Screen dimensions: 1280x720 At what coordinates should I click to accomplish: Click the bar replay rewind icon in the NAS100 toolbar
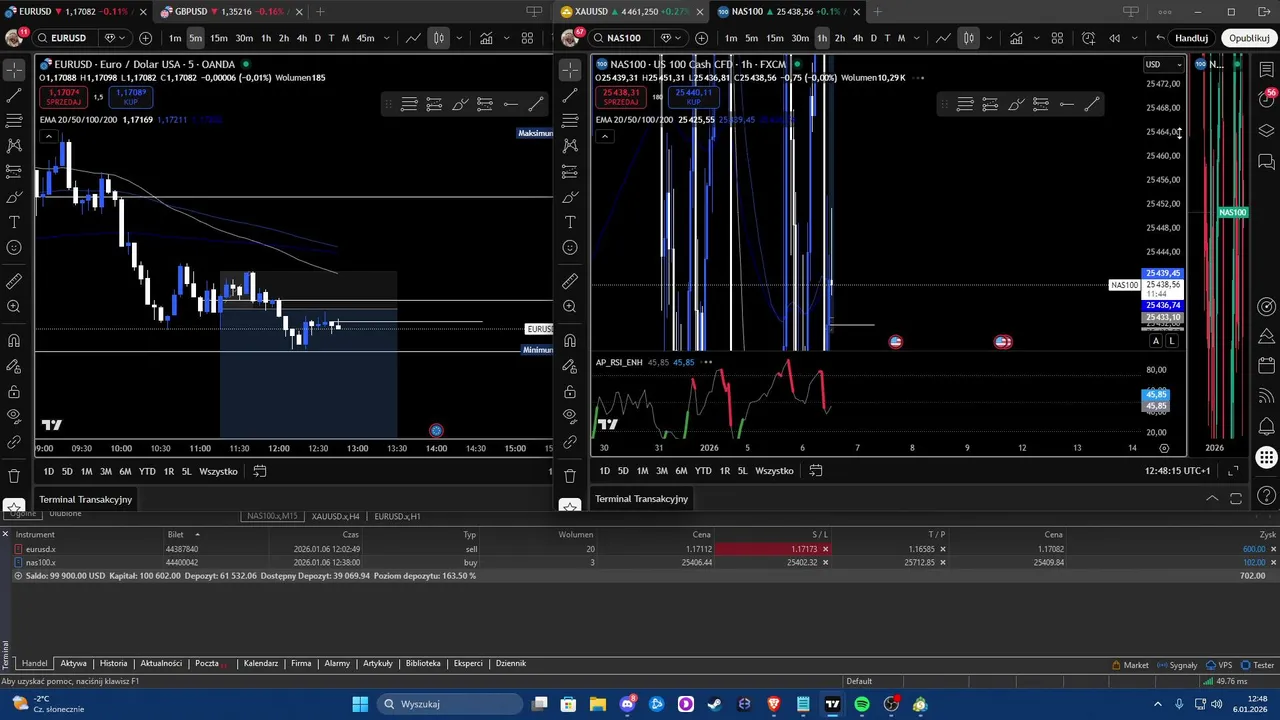point(1115,38)
